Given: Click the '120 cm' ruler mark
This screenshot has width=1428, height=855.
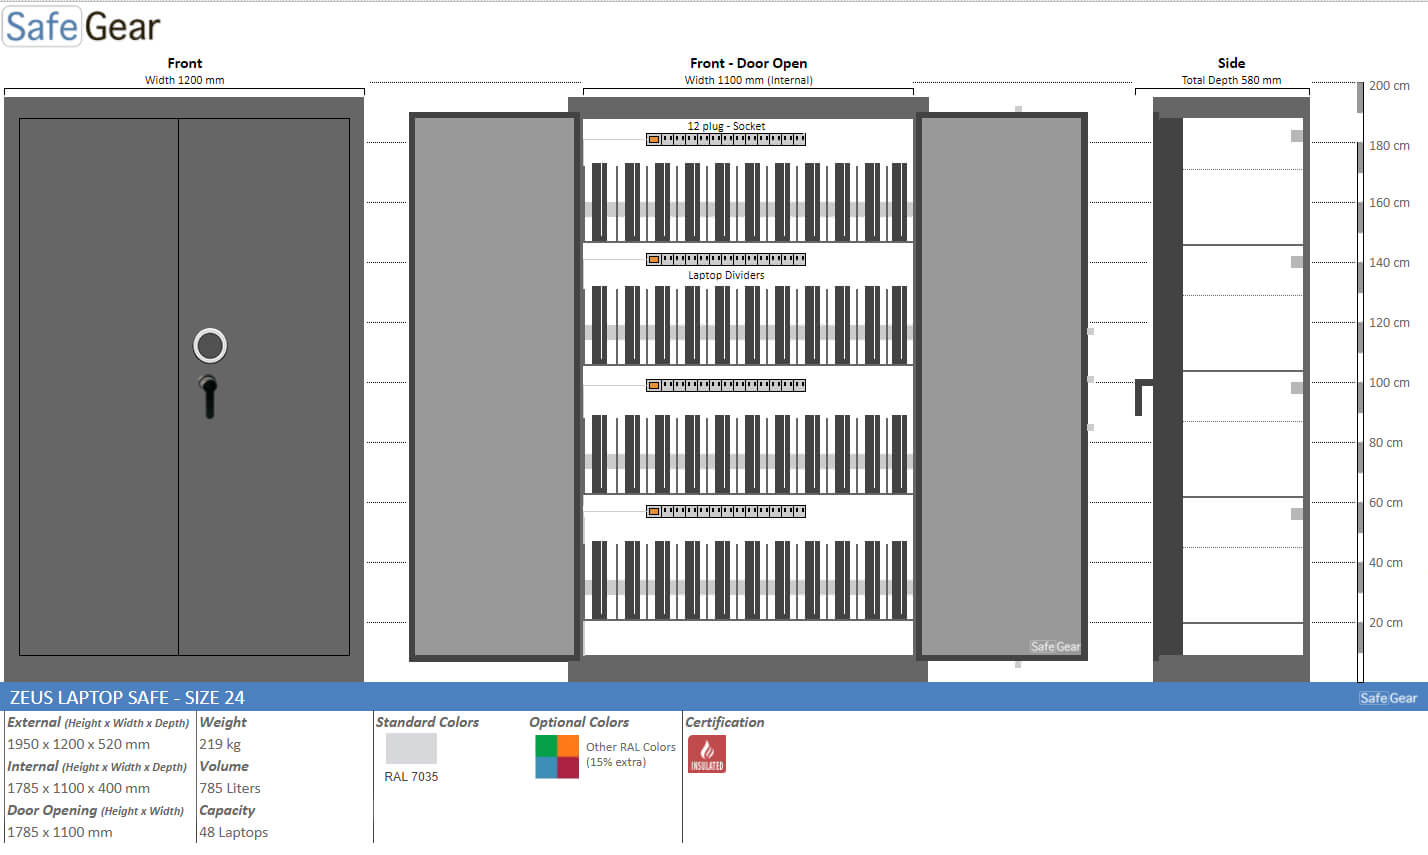Looking at the screenshot, I should tap(1389, 323).
